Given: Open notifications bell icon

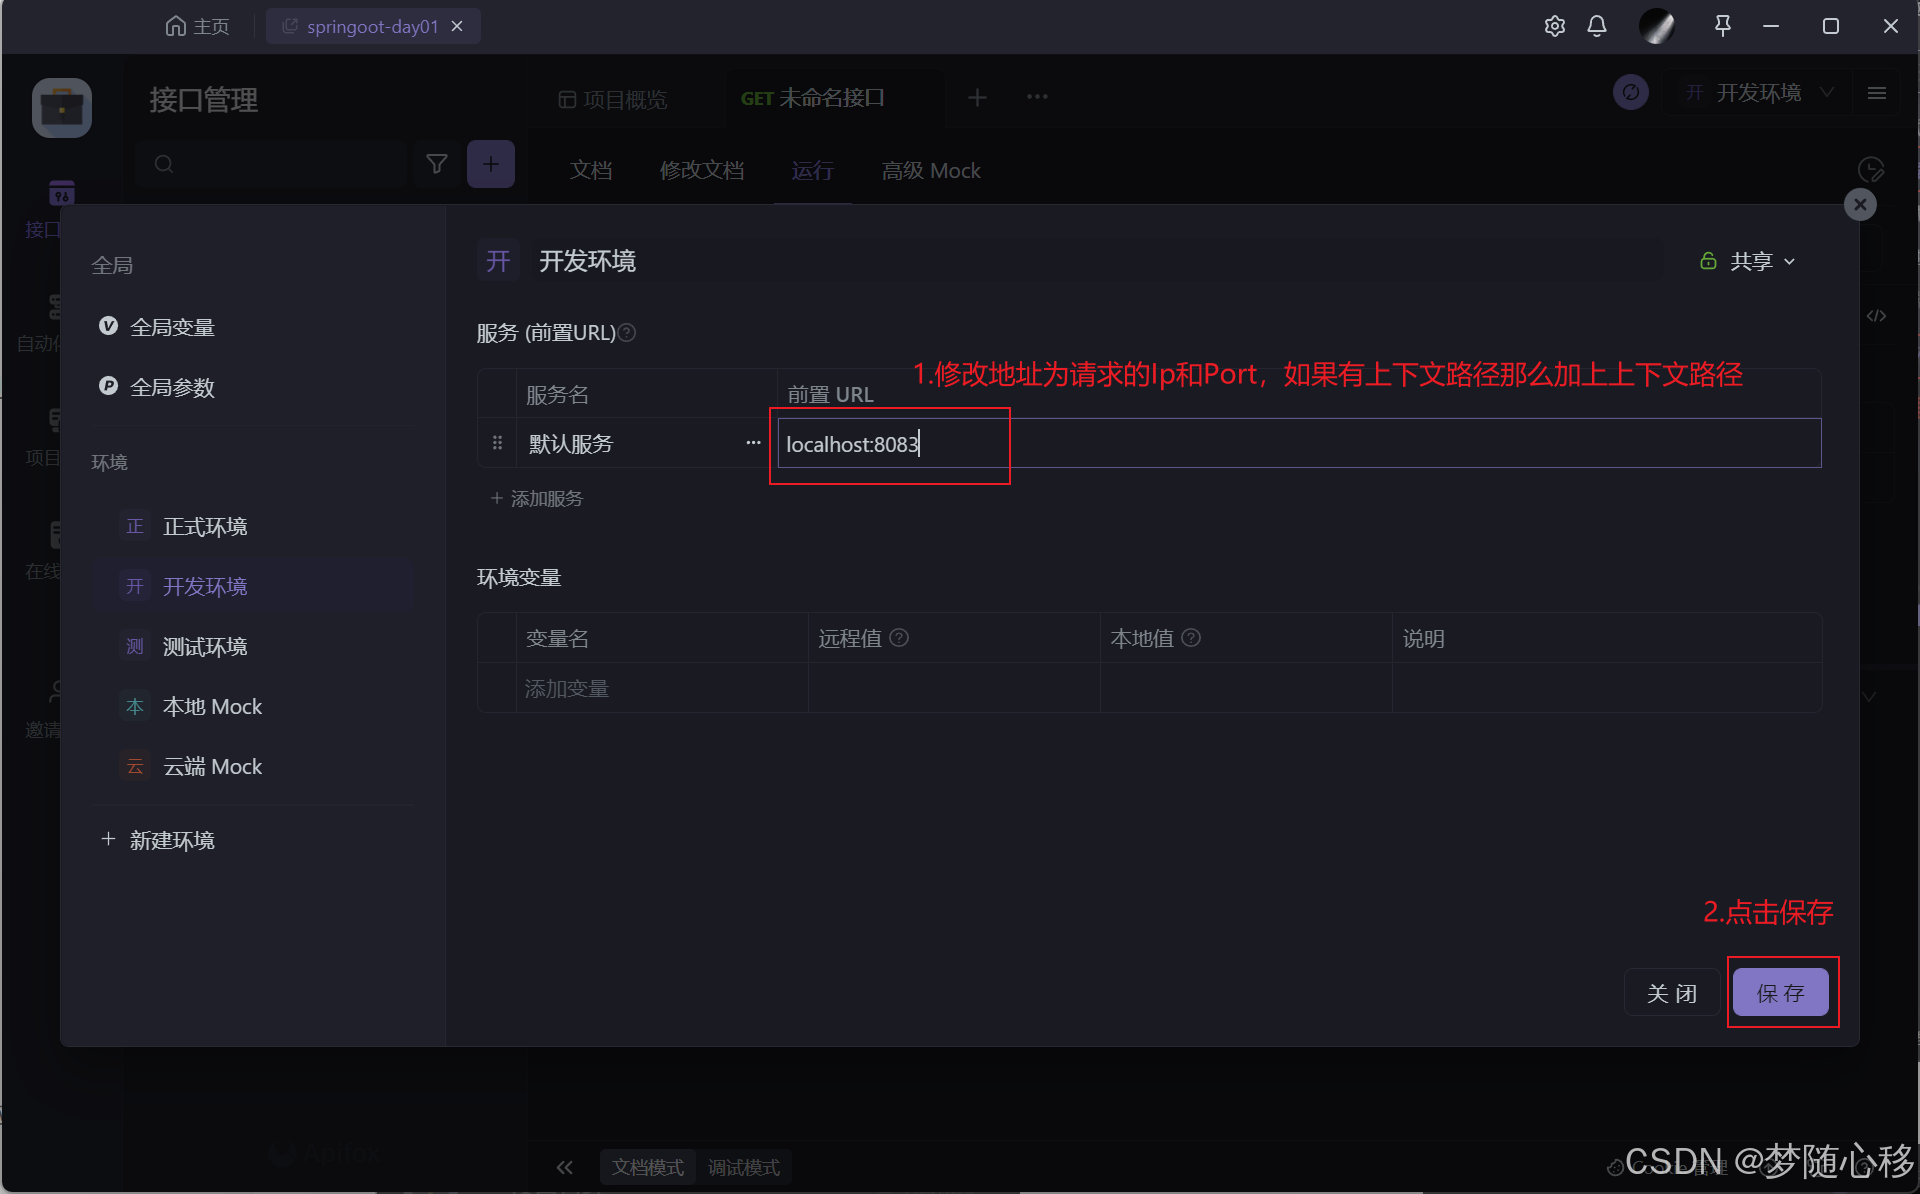Looking at the screenshot, I should coord(1597,26).
